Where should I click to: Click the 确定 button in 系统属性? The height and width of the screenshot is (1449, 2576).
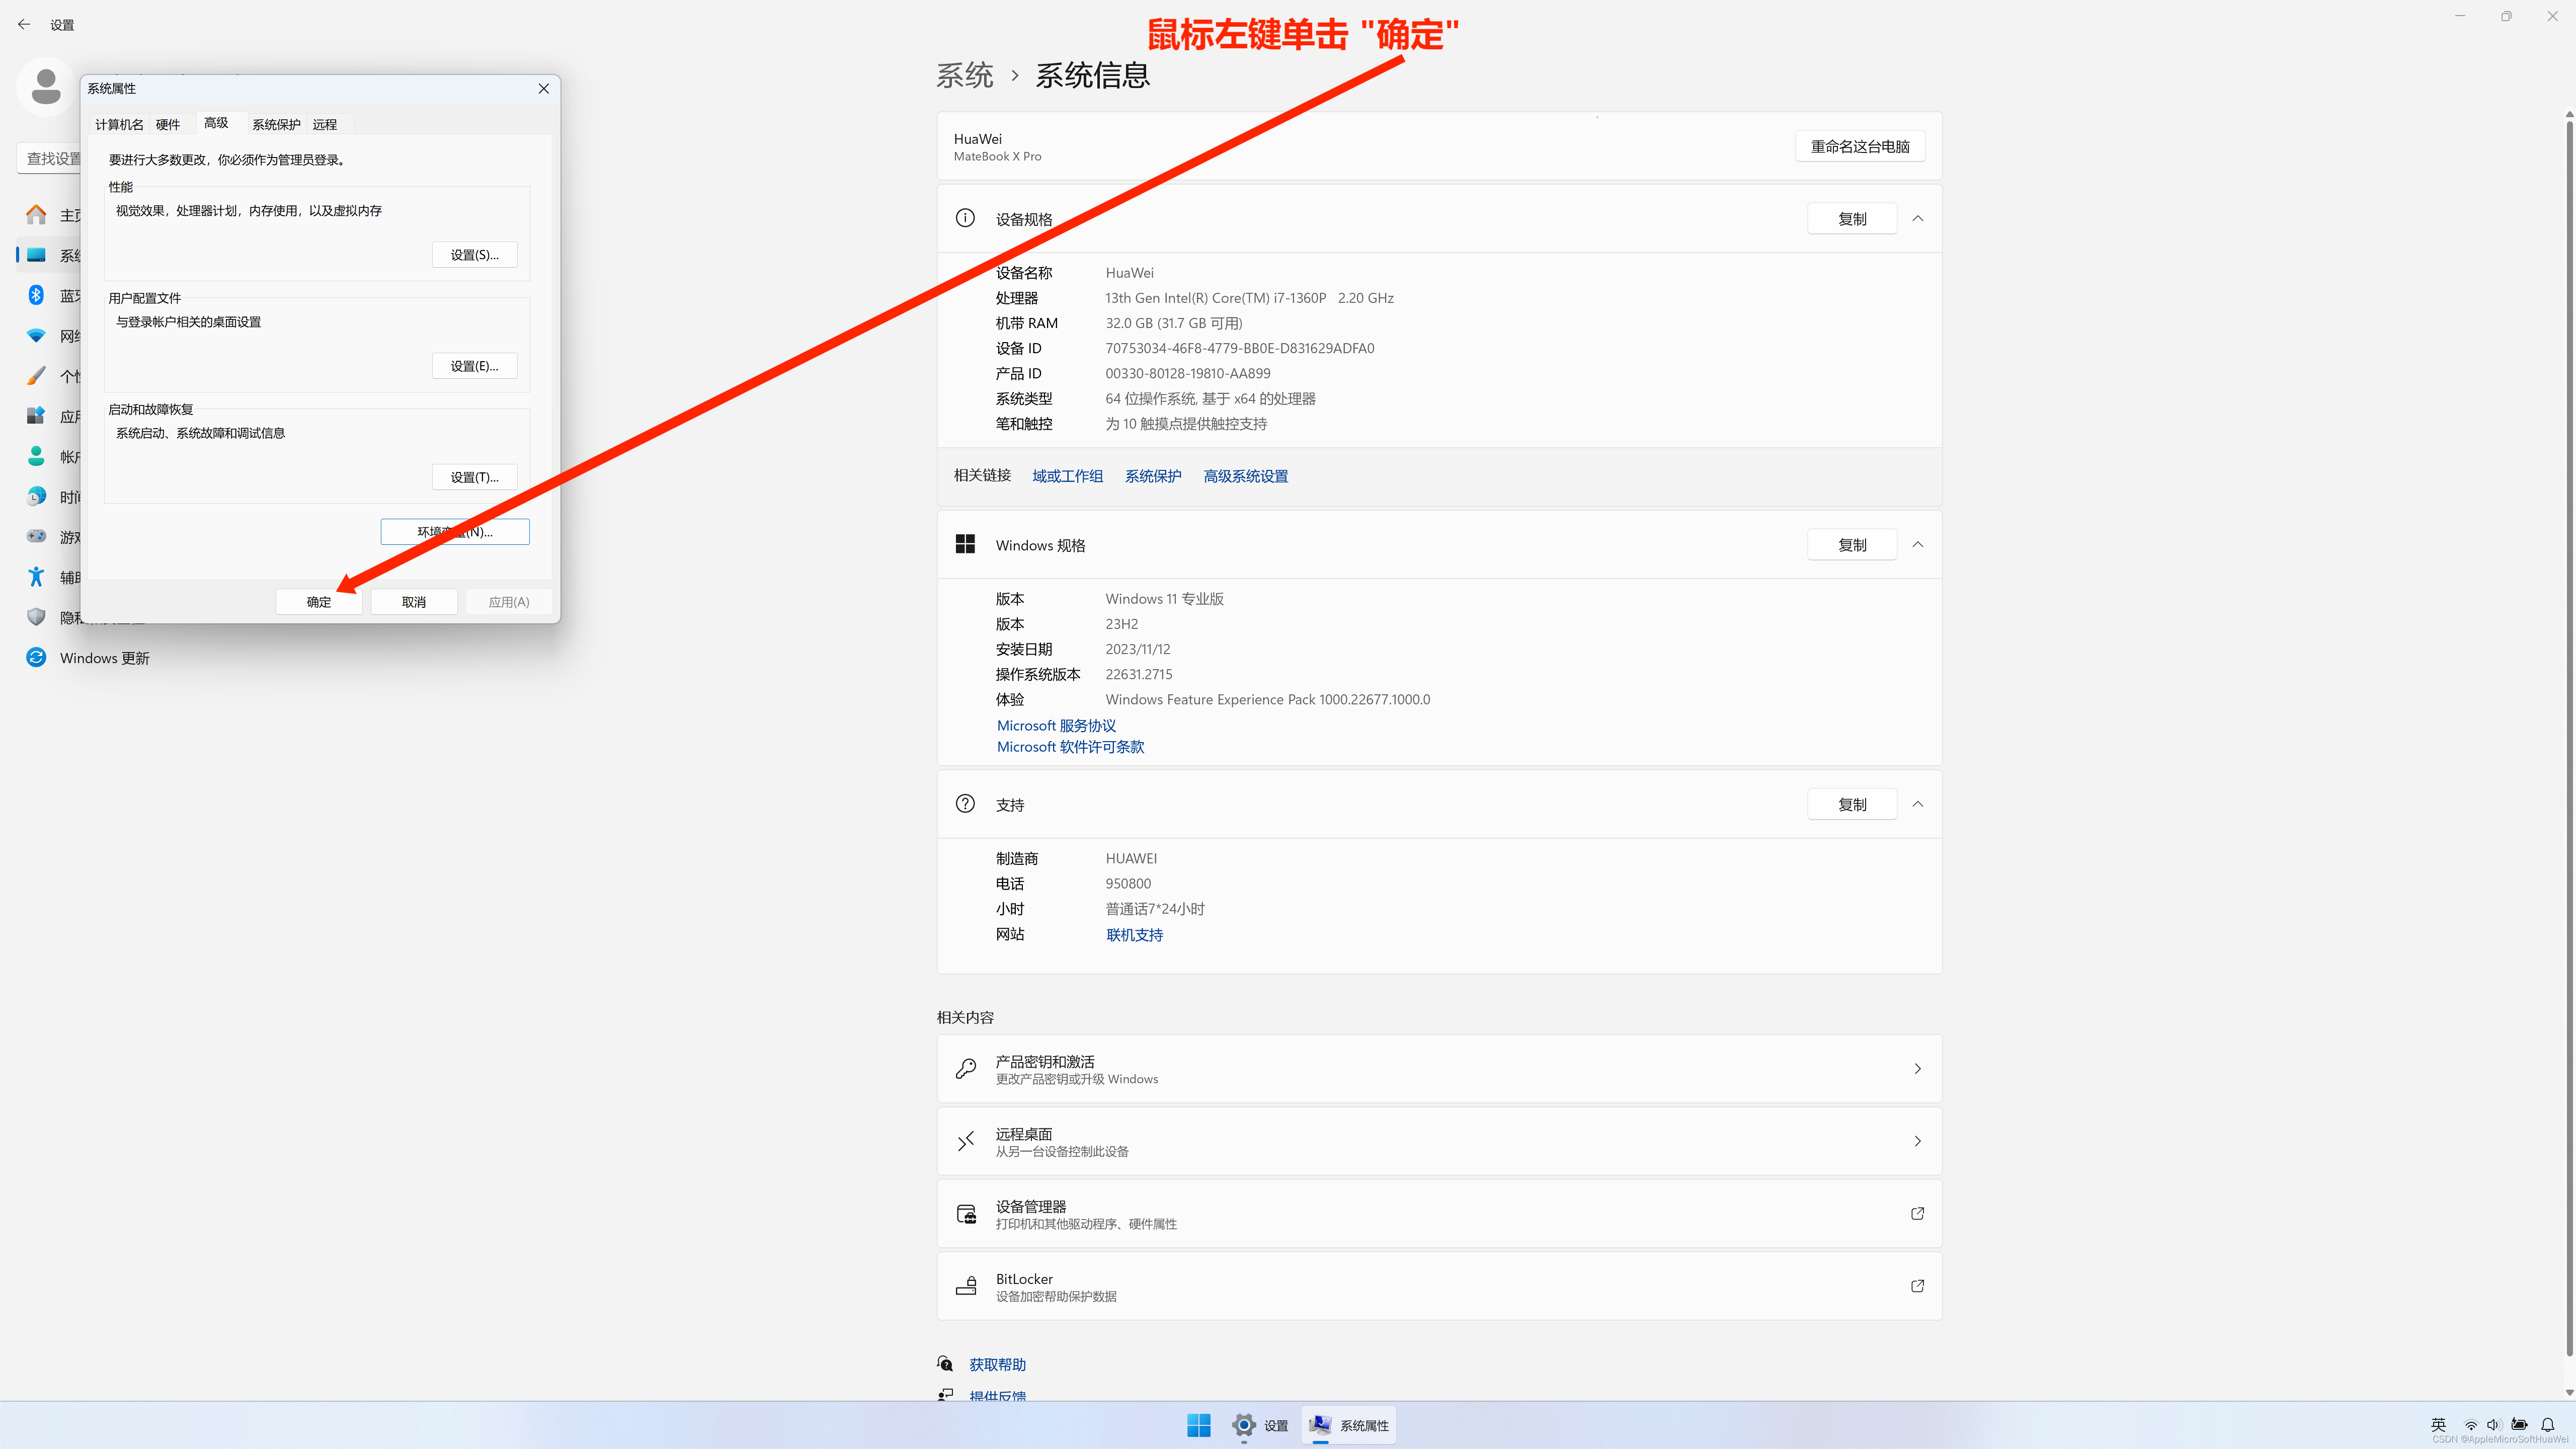318,601
